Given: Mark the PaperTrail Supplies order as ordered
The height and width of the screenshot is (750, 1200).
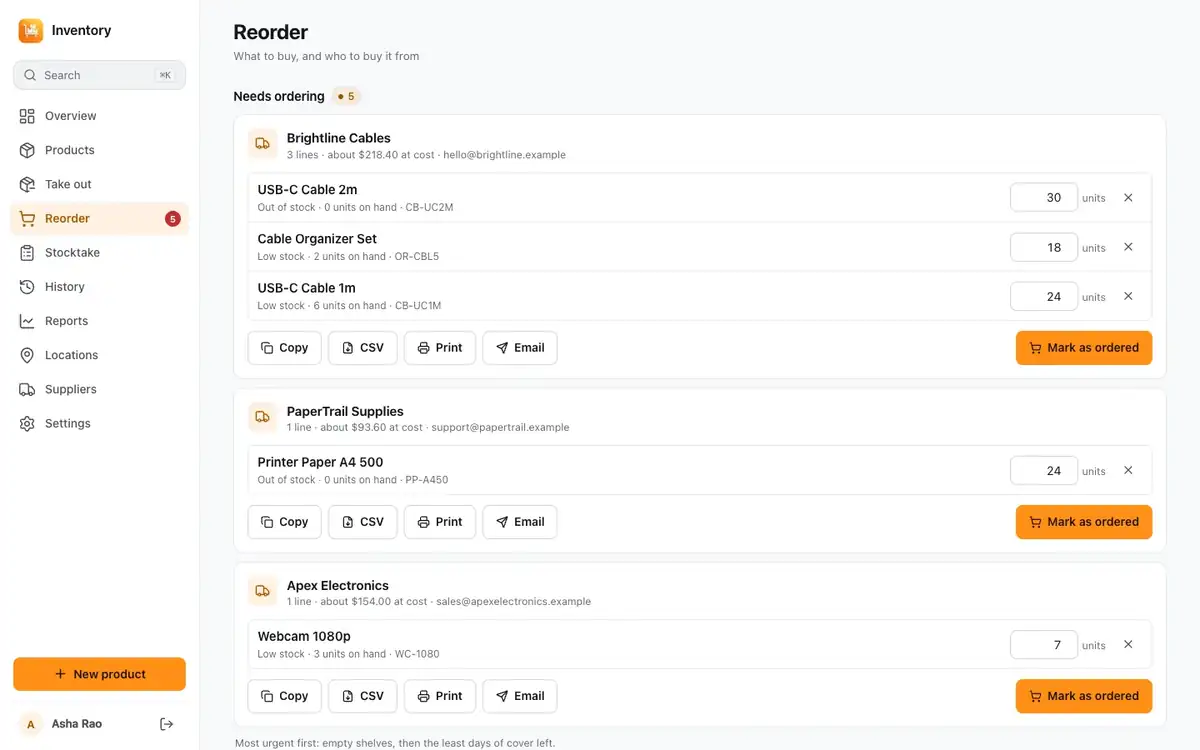Looking at the screenshot, I should [x=1084, y=522].
